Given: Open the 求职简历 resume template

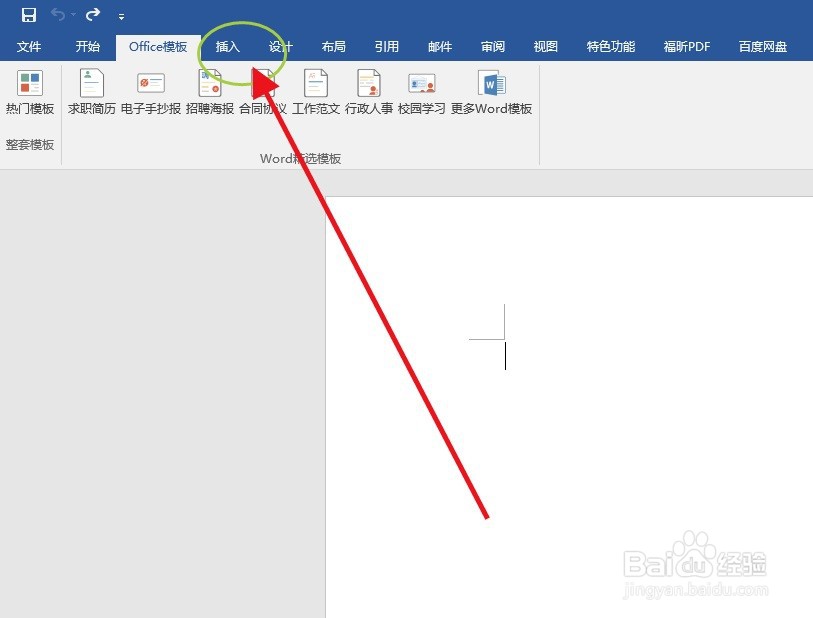Looking at the screenshot, I should tap(91, 91).
